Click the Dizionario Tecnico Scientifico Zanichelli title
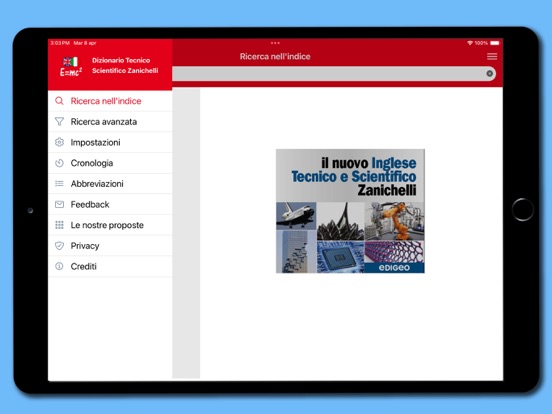The width and height of the screenshot is (552, 414). point(125,65)
